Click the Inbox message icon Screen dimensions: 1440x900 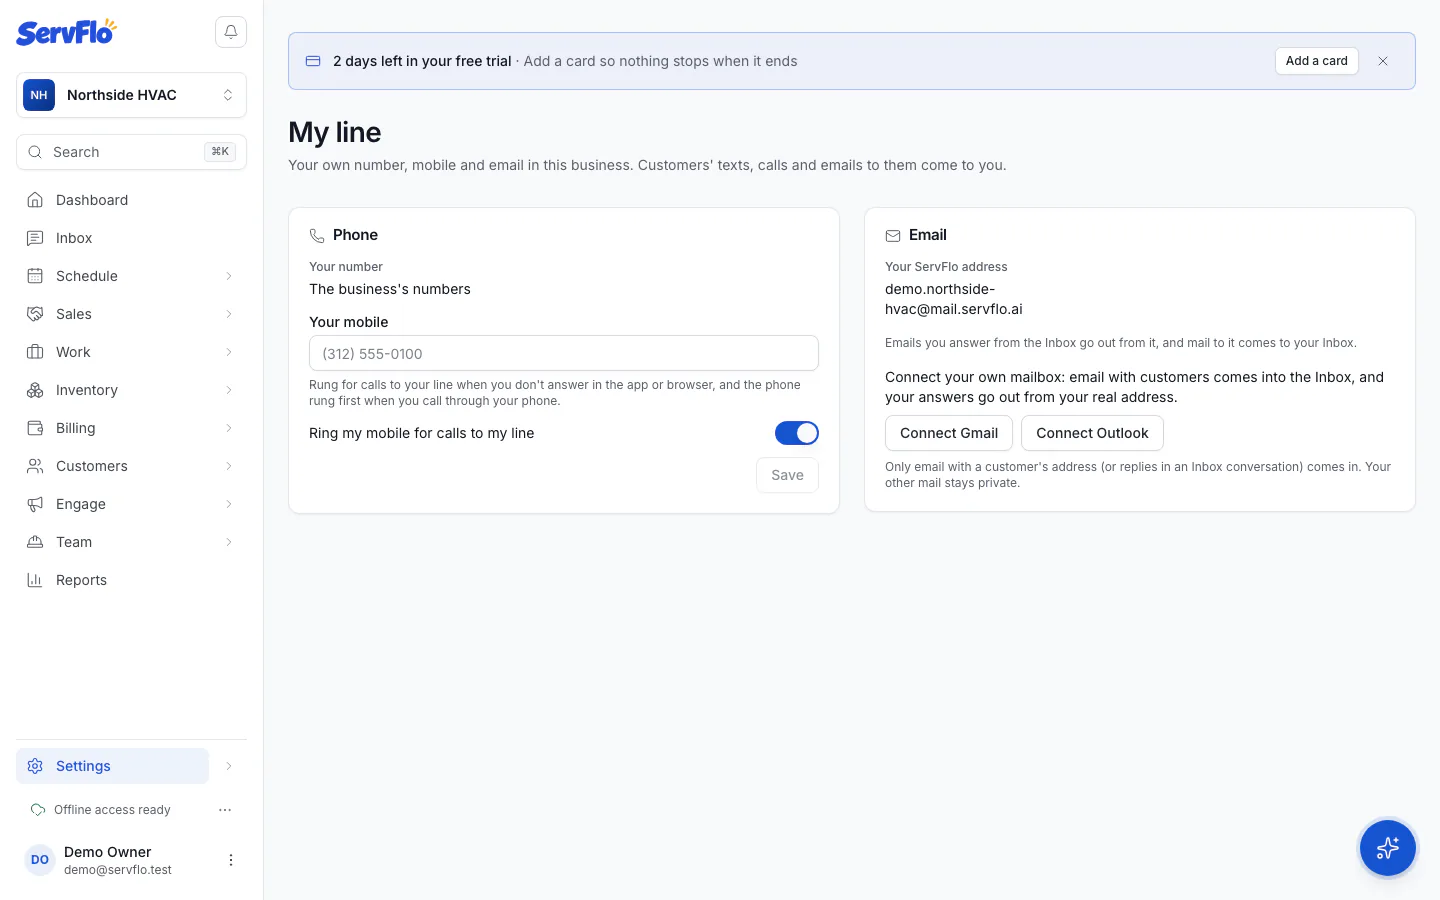[x=35, y=238]
